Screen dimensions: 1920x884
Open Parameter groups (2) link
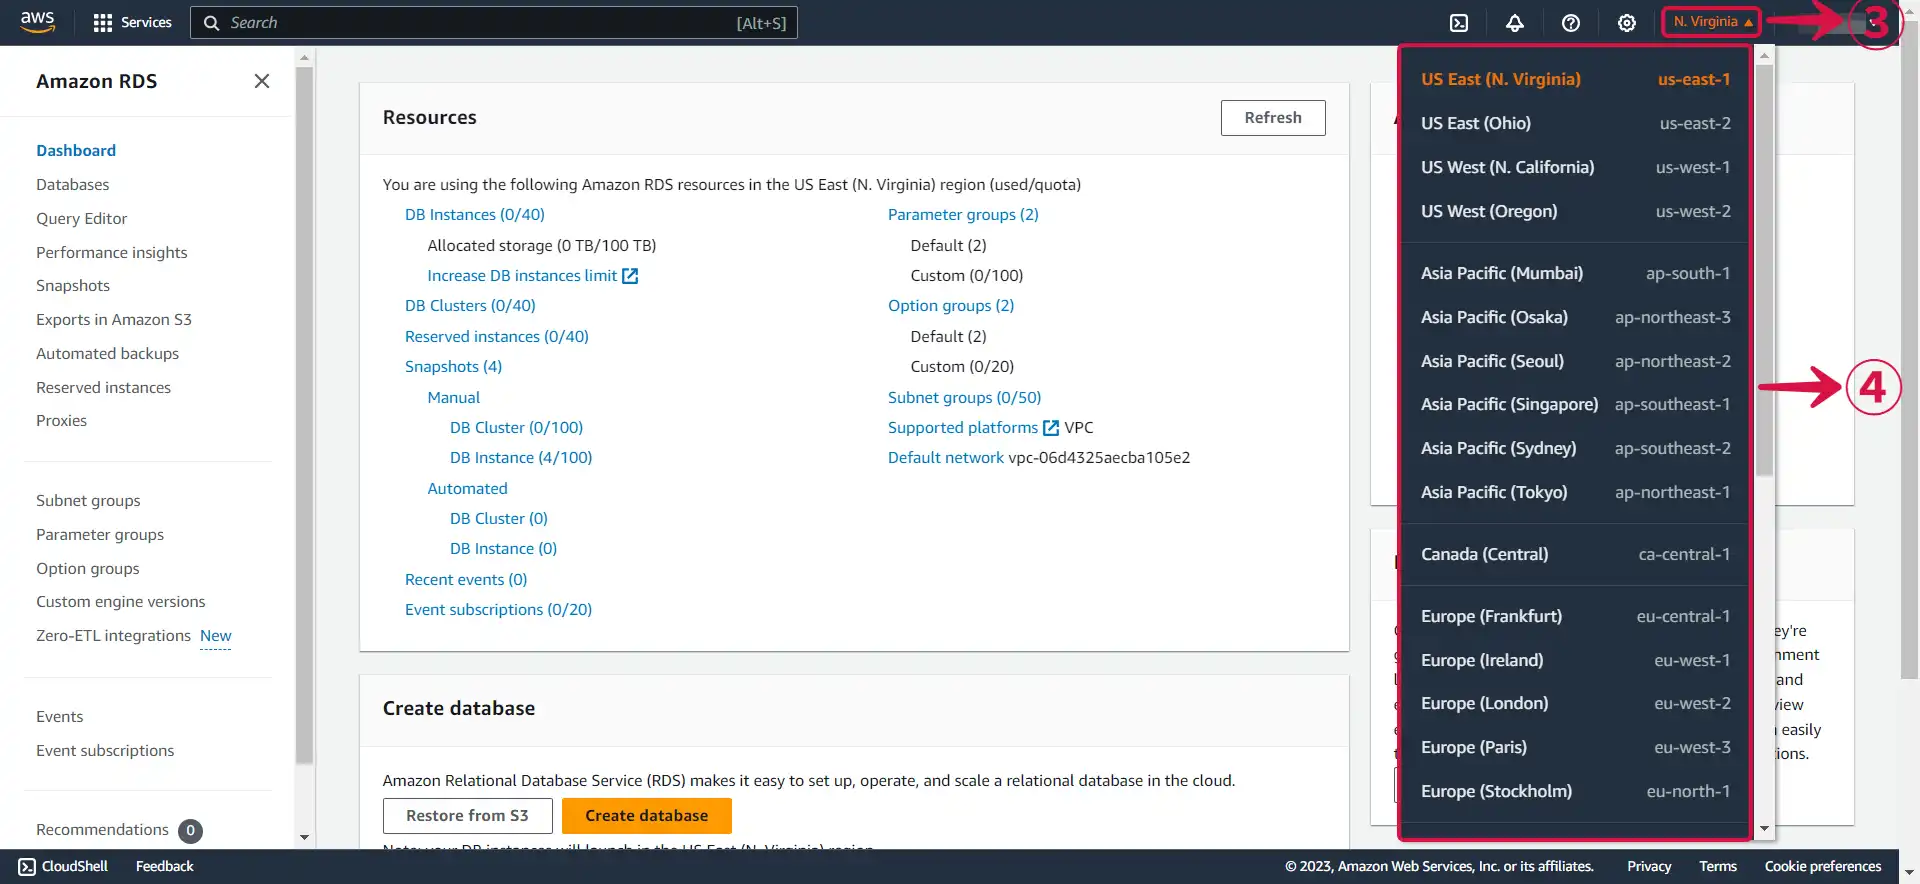point(963,215)
